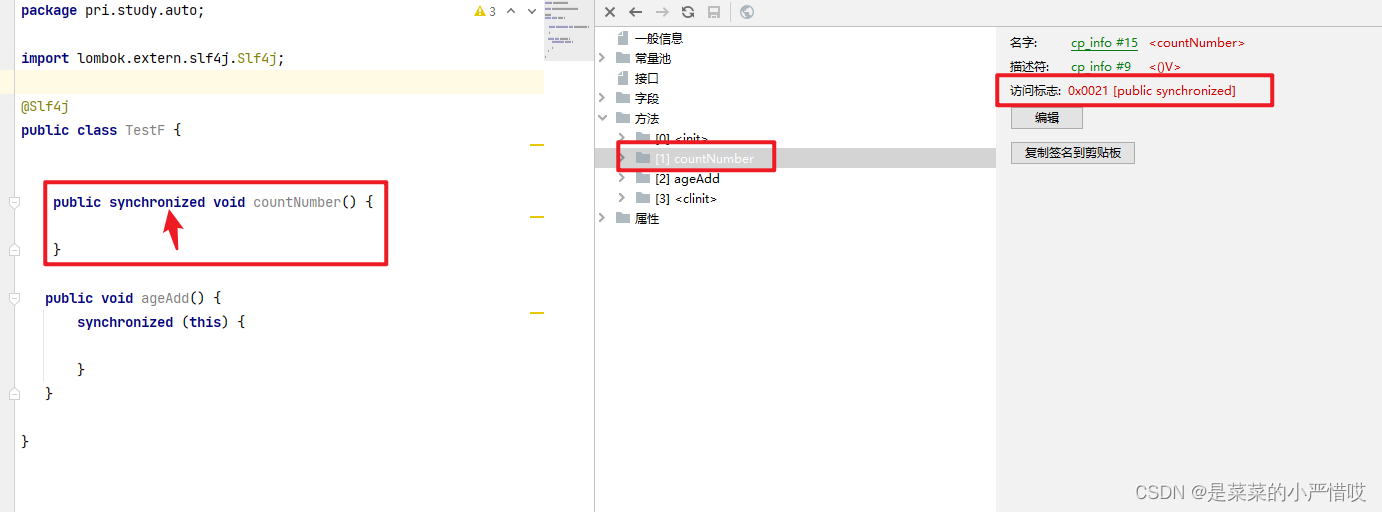Screen dimensions: 1382x512
Task: Click the 0x0021 [public synchronized] value
Action: (1151, 91)
